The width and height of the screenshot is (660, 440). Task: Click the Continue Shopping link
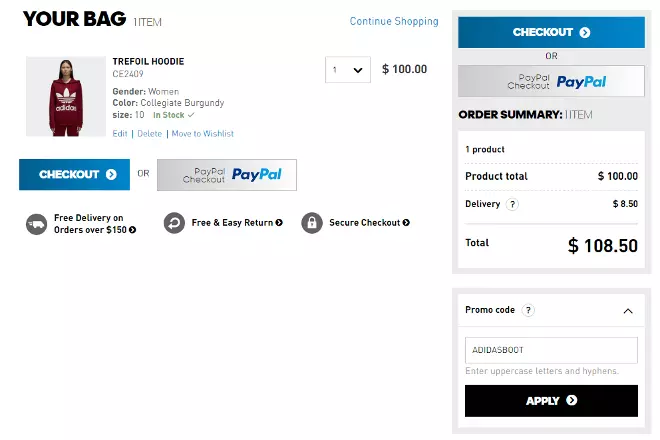pos(394,21)
